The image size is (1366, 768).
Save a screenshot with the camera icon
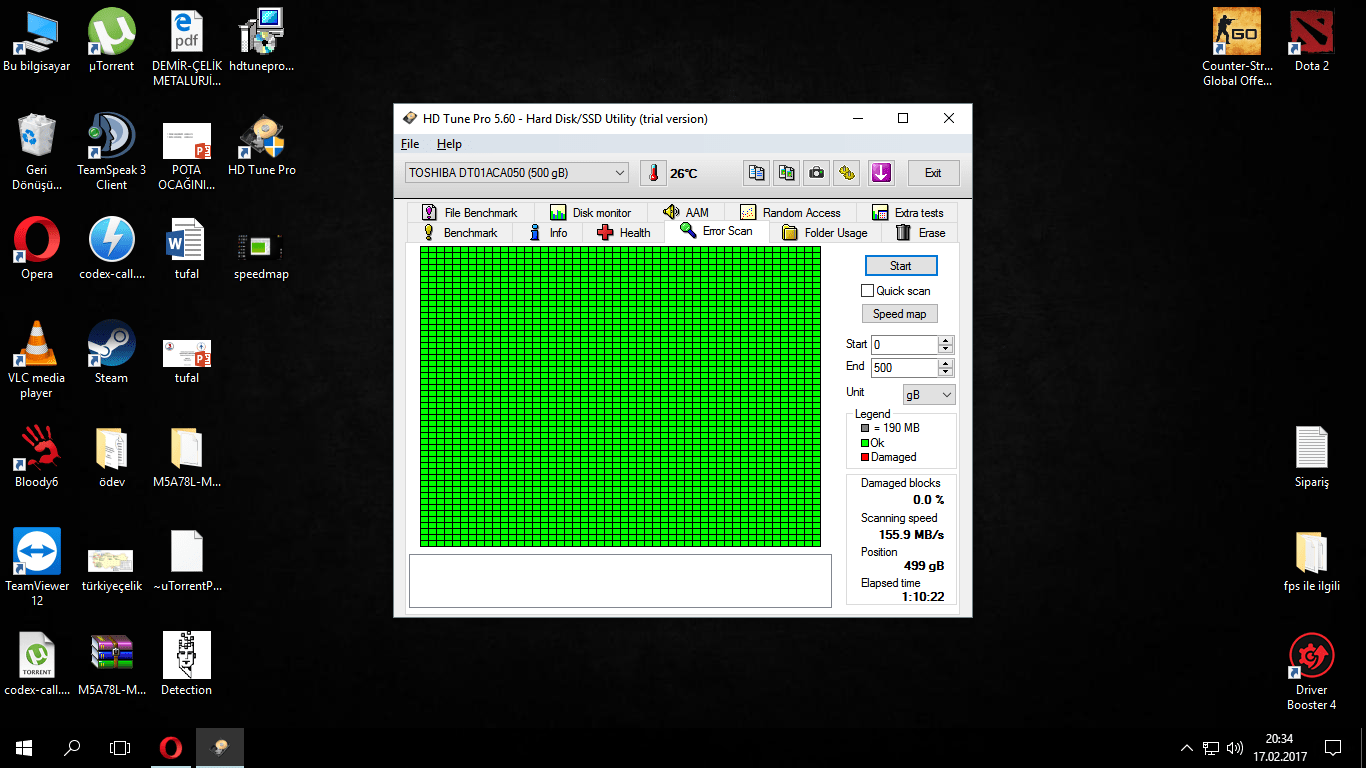click(x=817, y=173)
